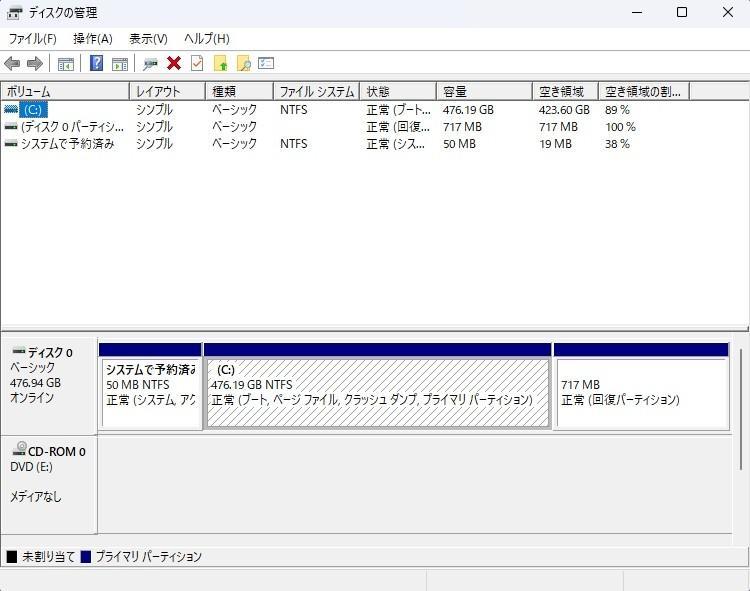Sort by the 種類 column header

click(239, 91)
